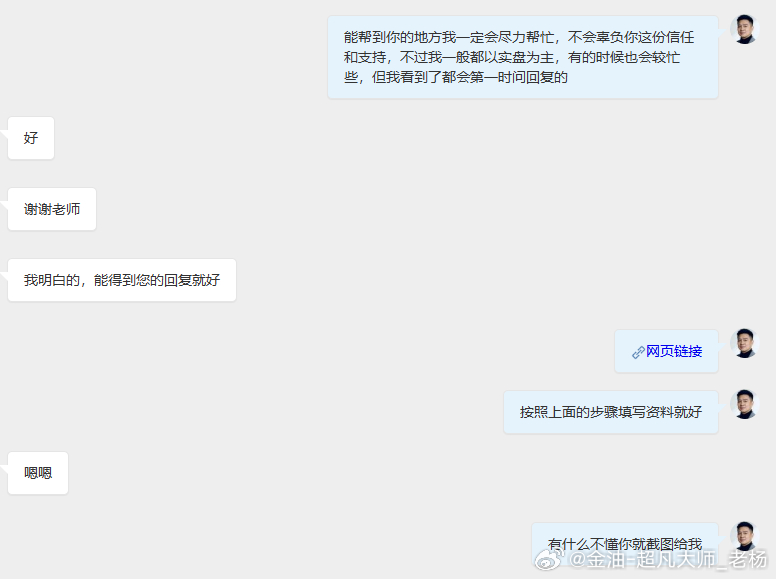
Task: Select the message 嗯嗯
Action: [38, 473]
